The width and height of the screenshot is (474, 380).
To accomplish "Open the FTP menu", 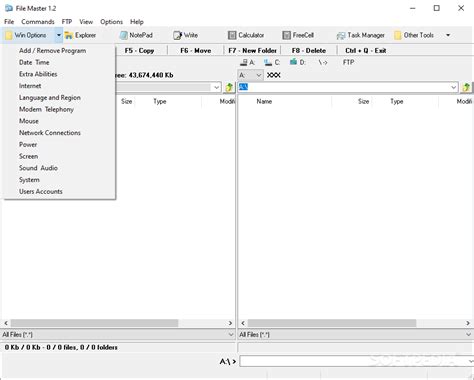I will pyautogui.click(x=67, y=22).
